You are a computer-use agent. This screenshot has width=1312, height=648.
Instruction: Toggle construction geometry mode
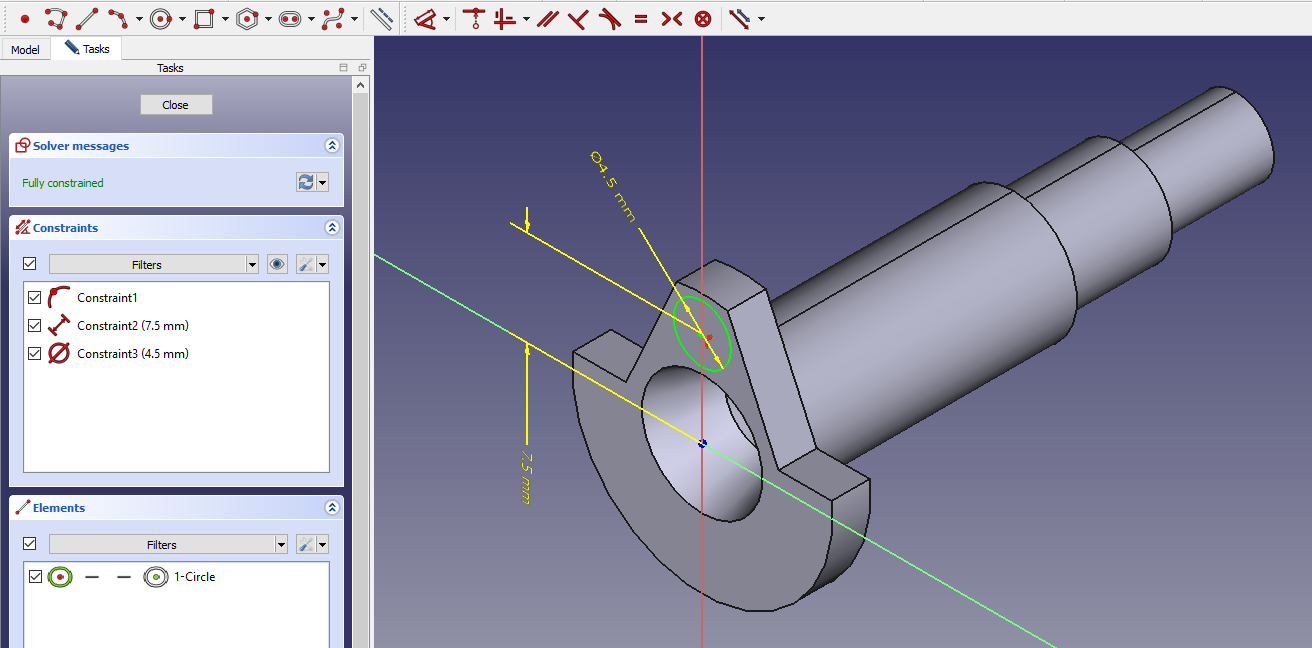(x=381, y=18)
